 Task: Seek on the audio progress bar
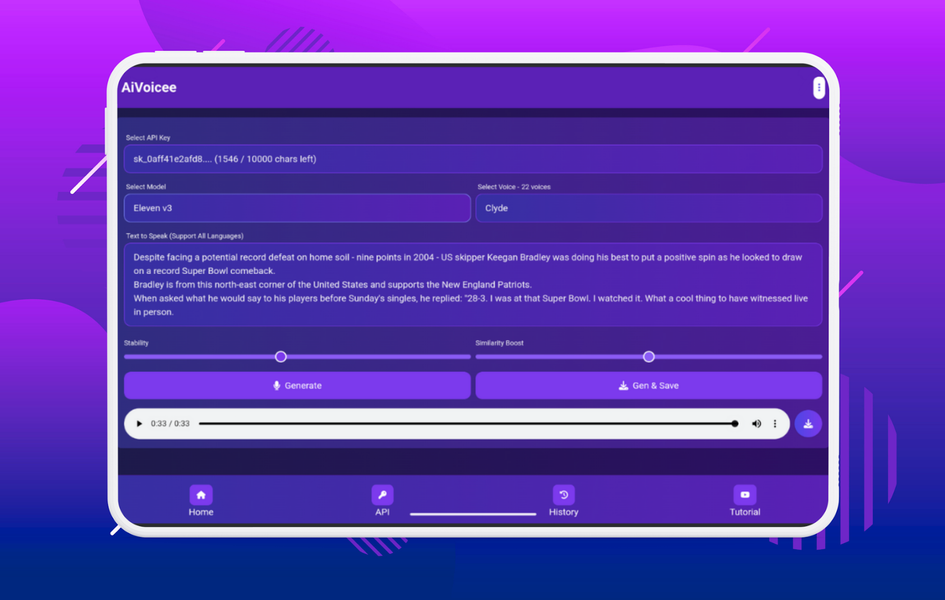pyautogui.click(x=468, y=423)
